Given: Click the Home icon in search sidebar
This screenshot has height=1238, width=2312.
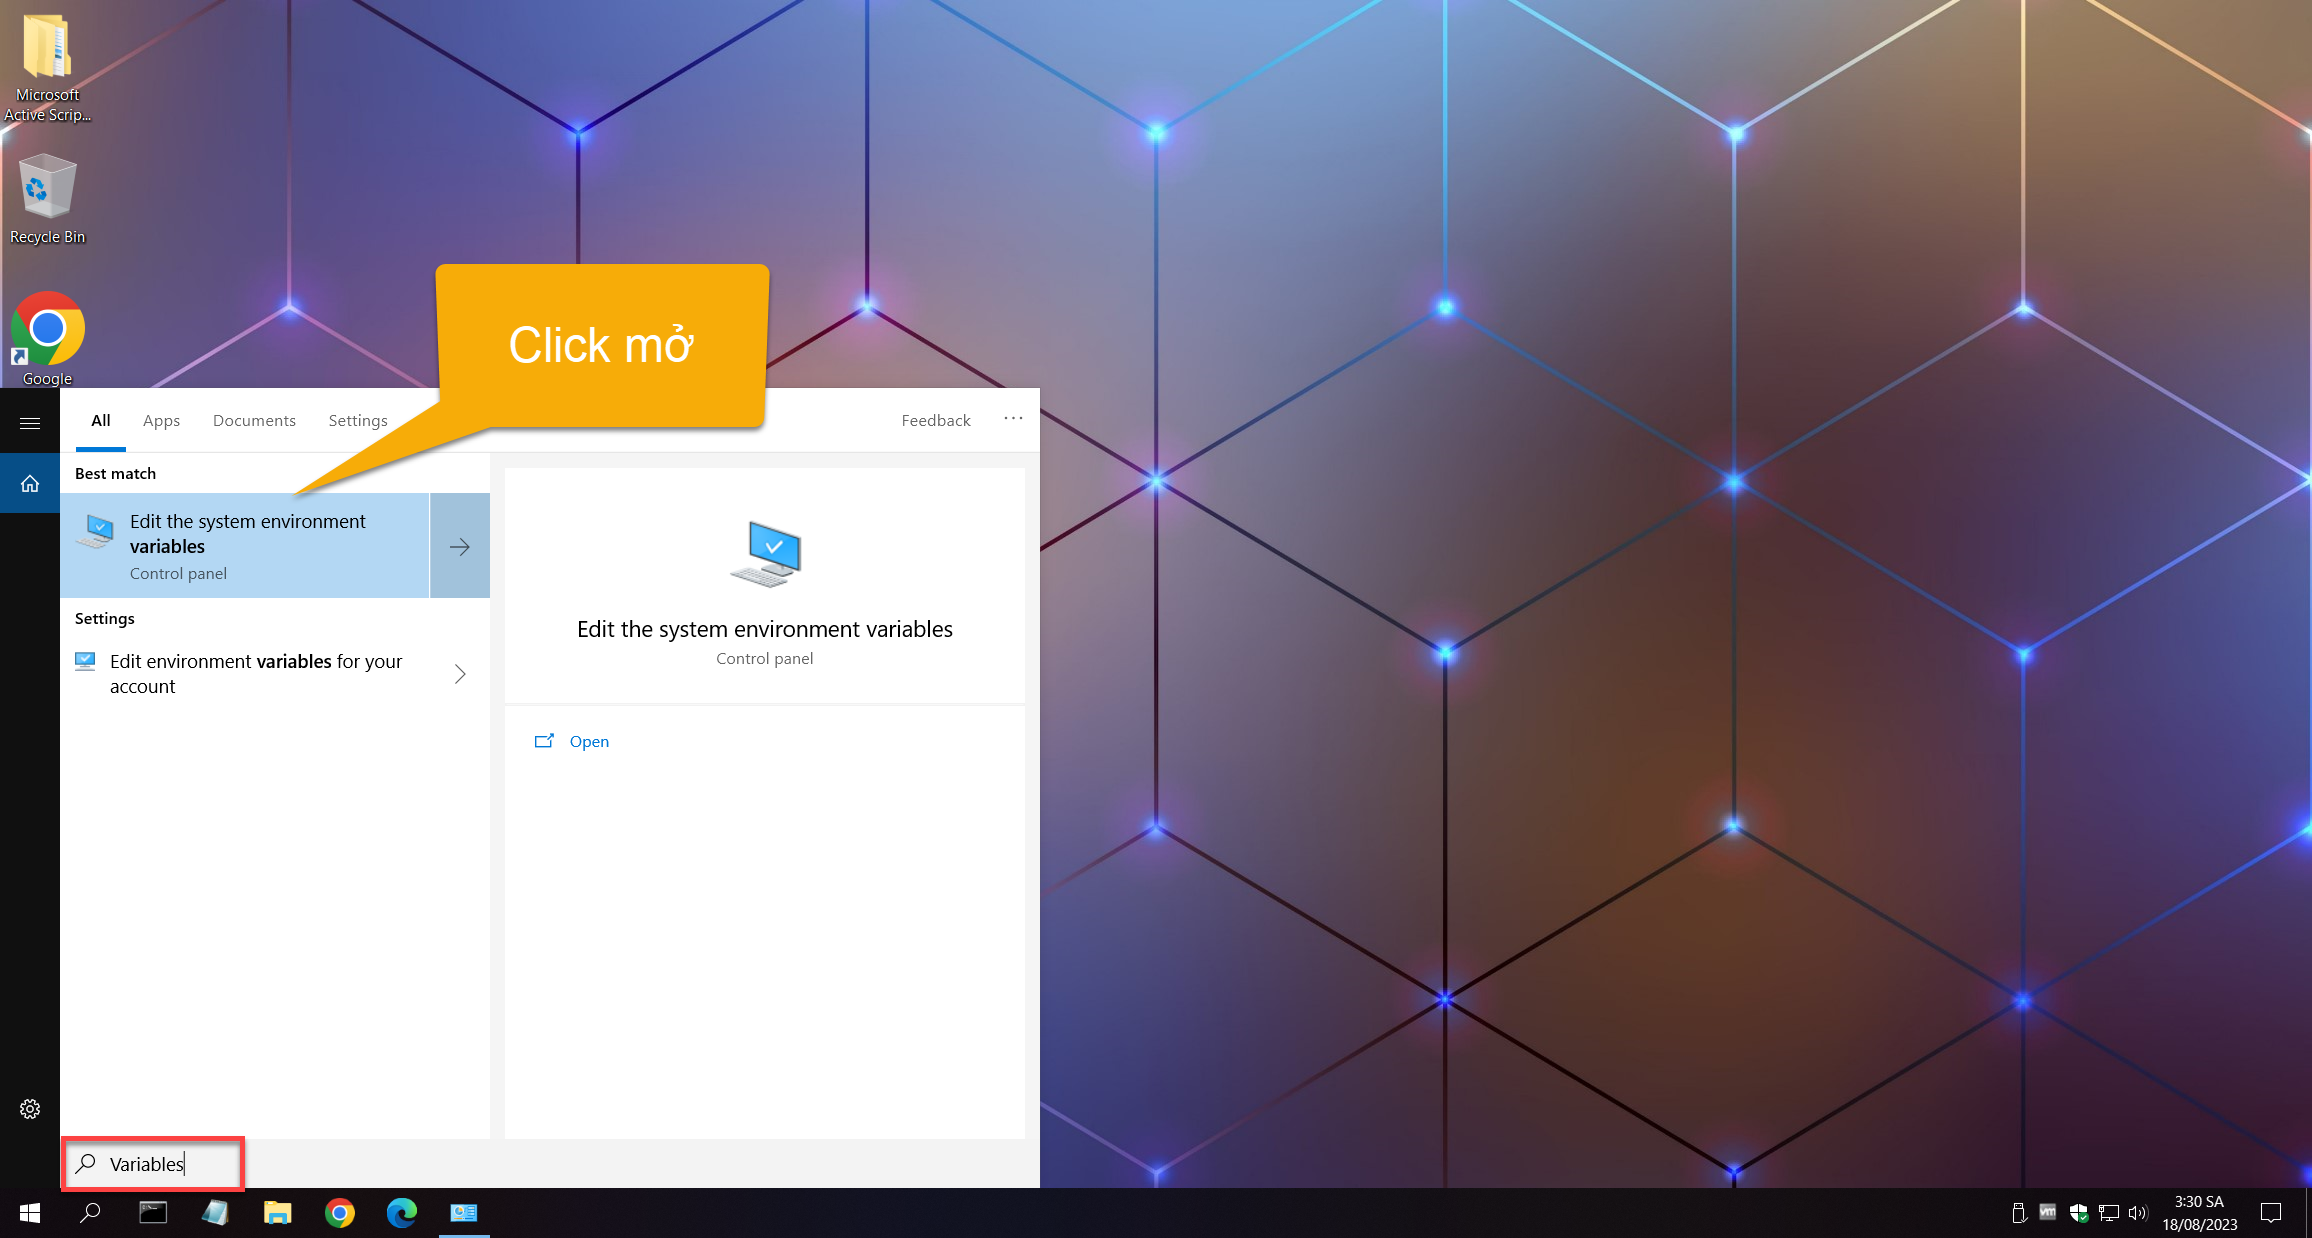Looking at the screenshot, I should (x=30, y=484).
